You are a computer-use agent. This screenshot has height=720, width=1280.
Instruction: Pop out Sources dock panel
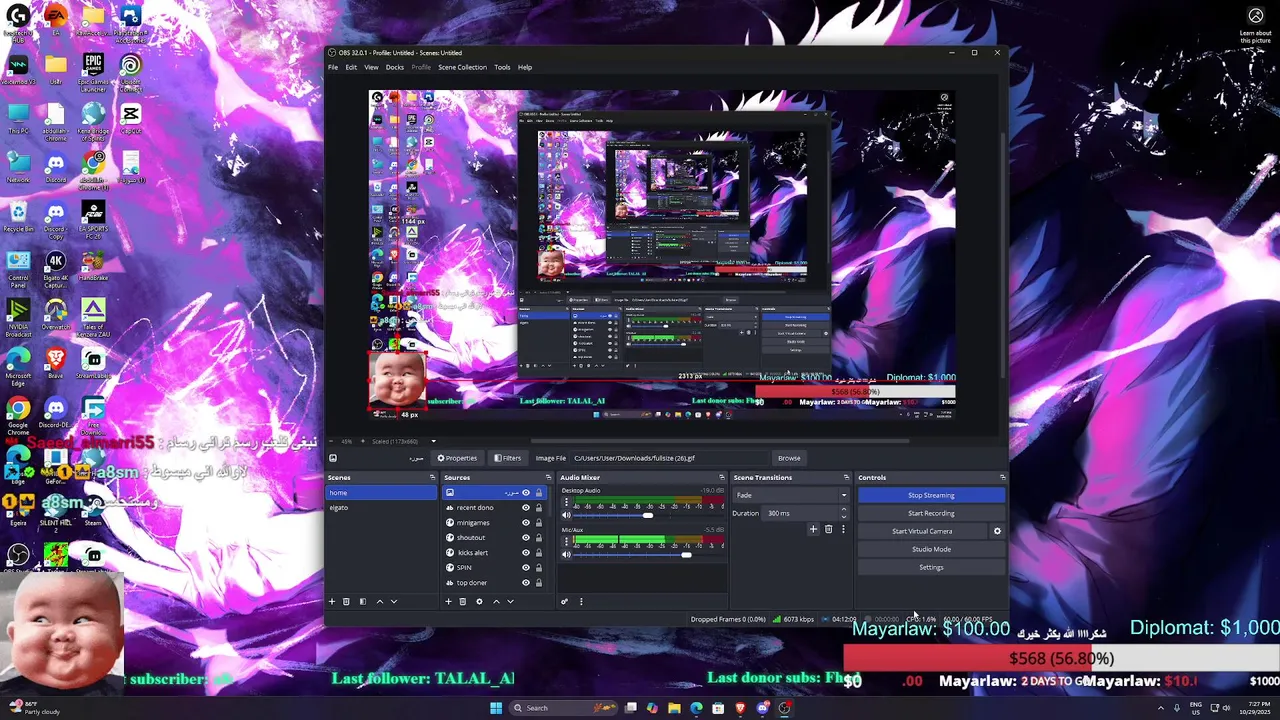(547, 477)
